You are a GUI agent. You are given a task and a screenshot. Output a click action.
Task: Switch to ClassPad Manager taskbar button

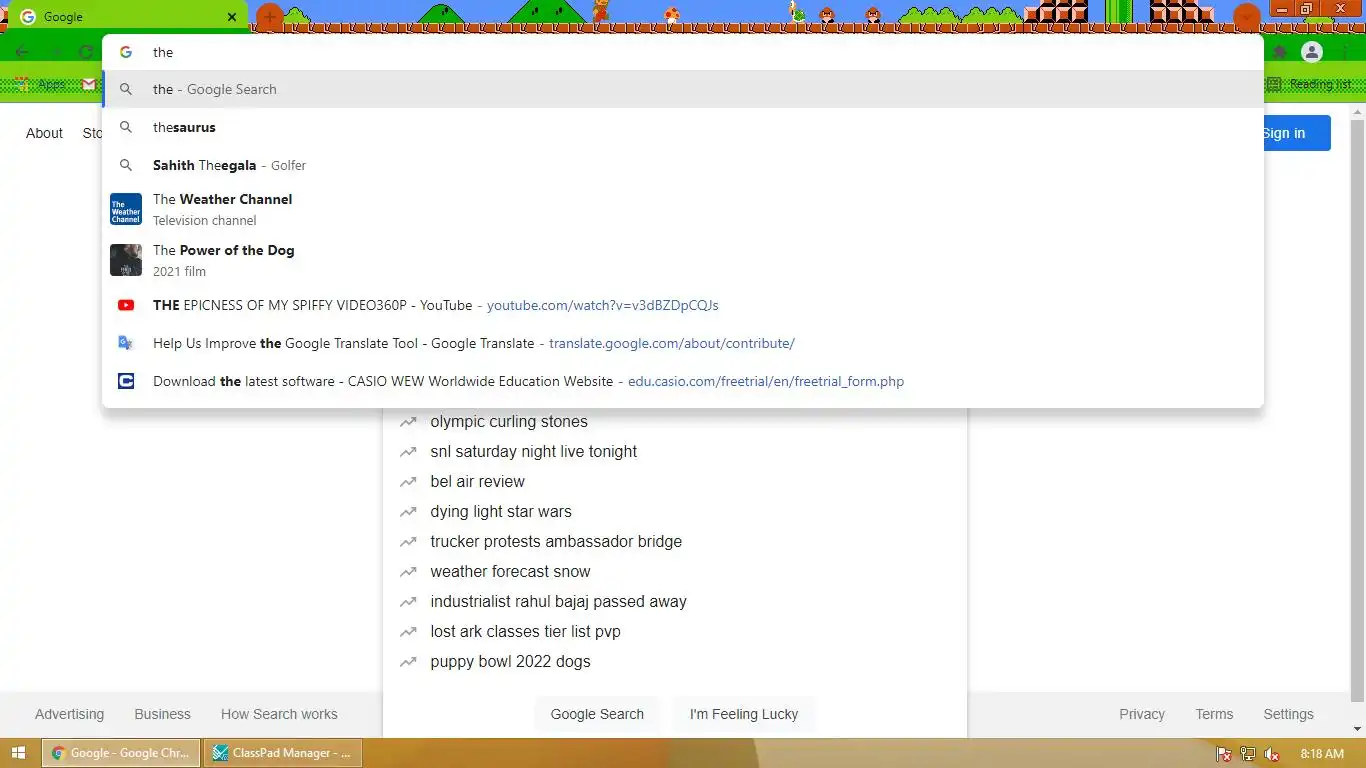283,753
